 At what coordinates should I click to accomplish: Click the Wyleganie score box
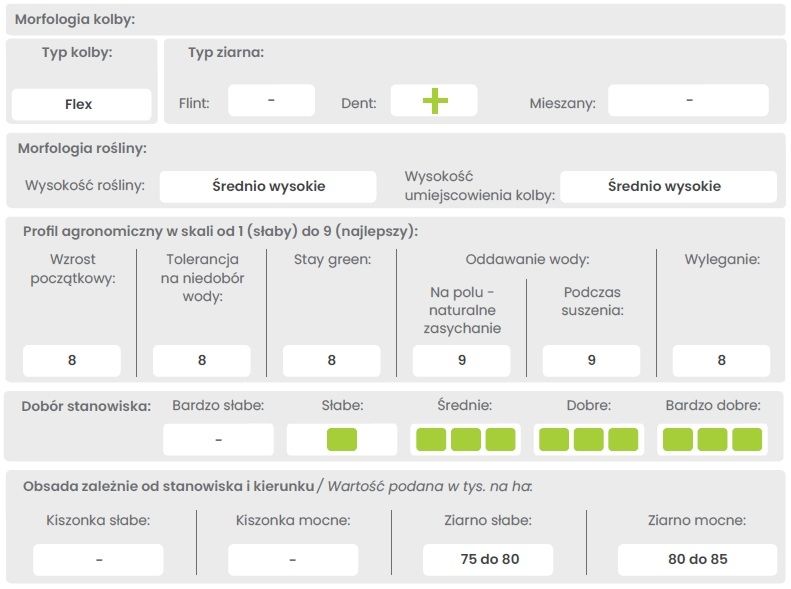click(721, 361)
